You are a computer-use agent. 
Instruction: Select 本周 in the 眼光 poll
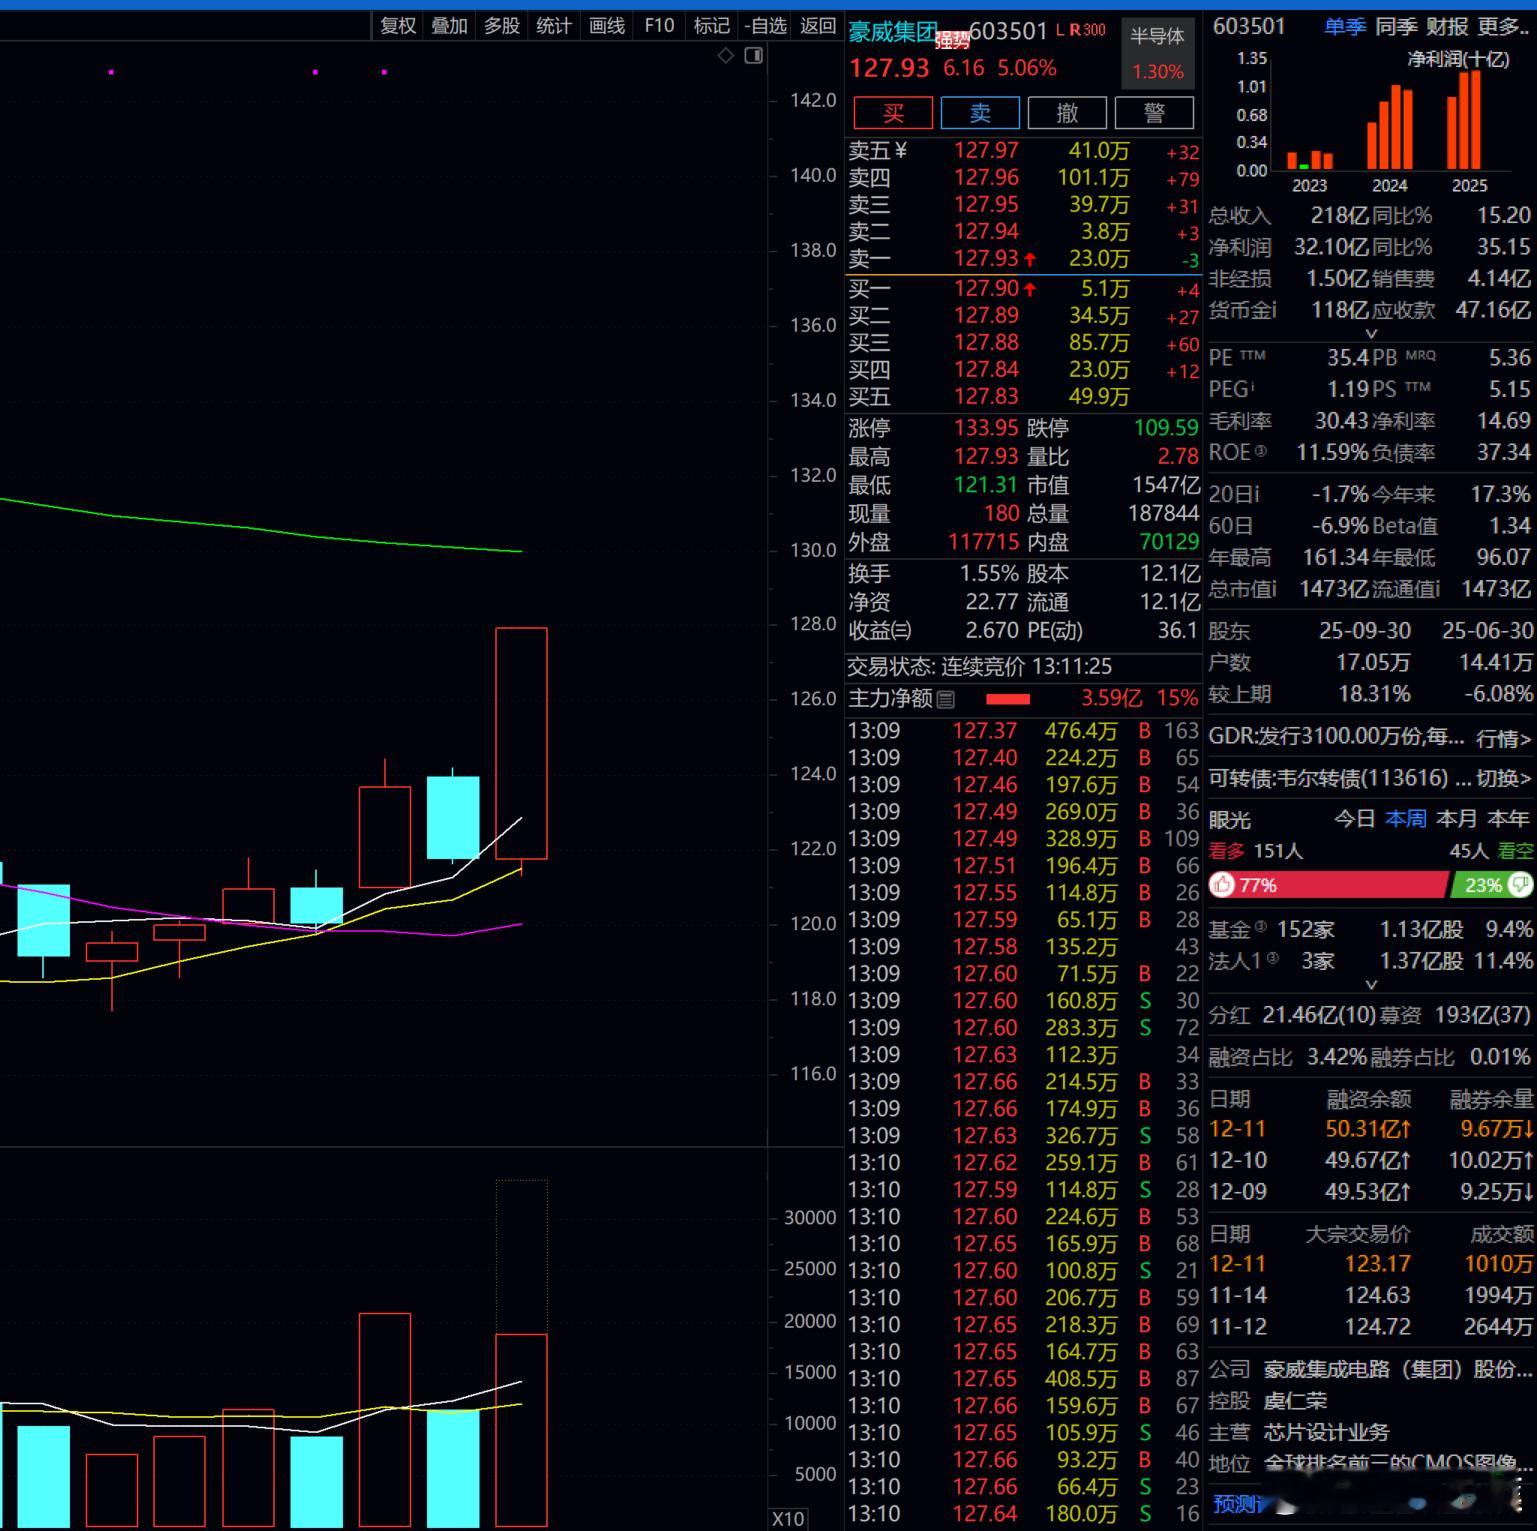pos(1405,819)
